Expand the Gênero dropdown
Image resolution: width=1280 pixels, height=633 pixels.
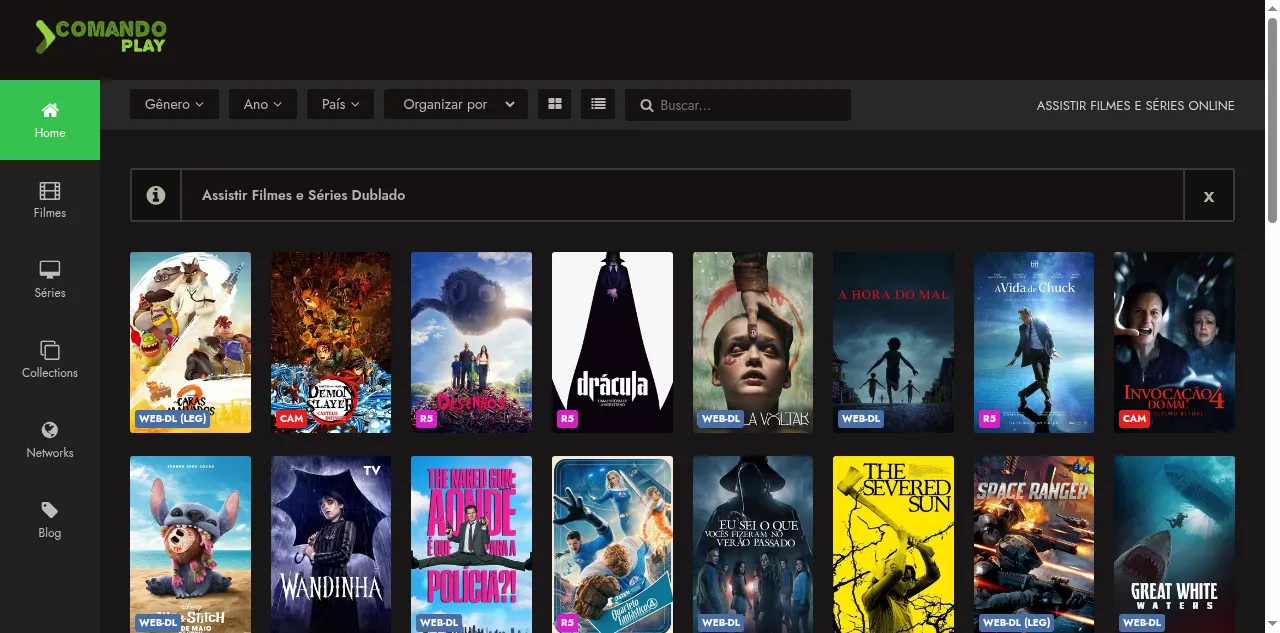tap(174, 104)
